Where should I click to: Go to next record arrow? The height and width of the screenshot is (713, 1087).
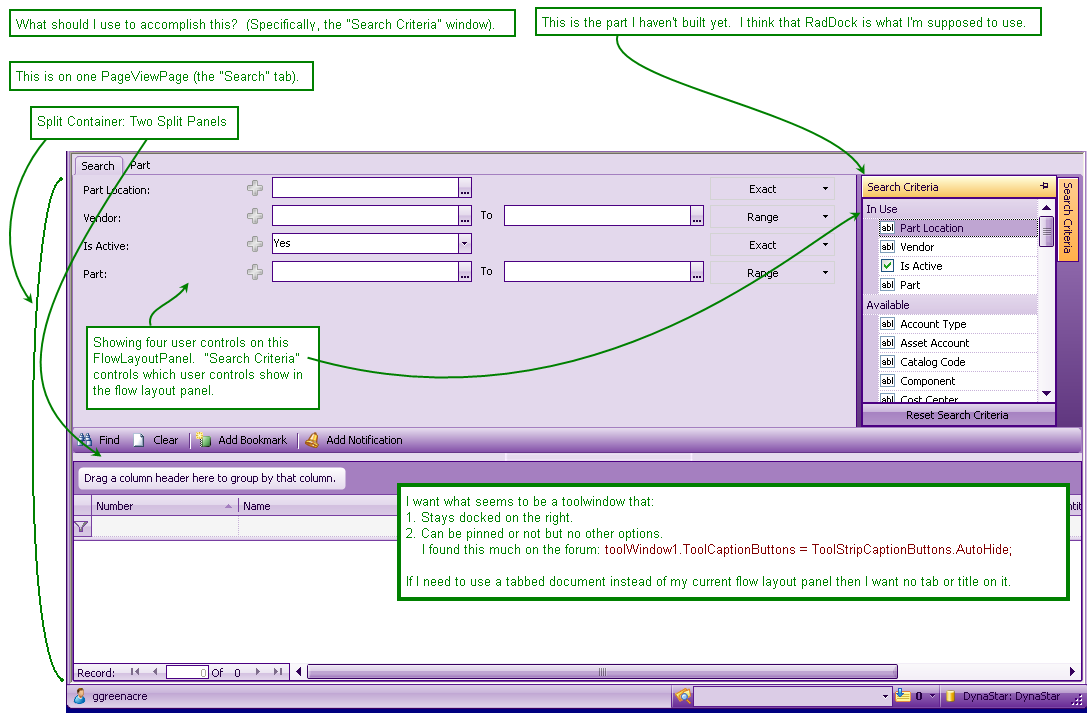pos(258,671)
